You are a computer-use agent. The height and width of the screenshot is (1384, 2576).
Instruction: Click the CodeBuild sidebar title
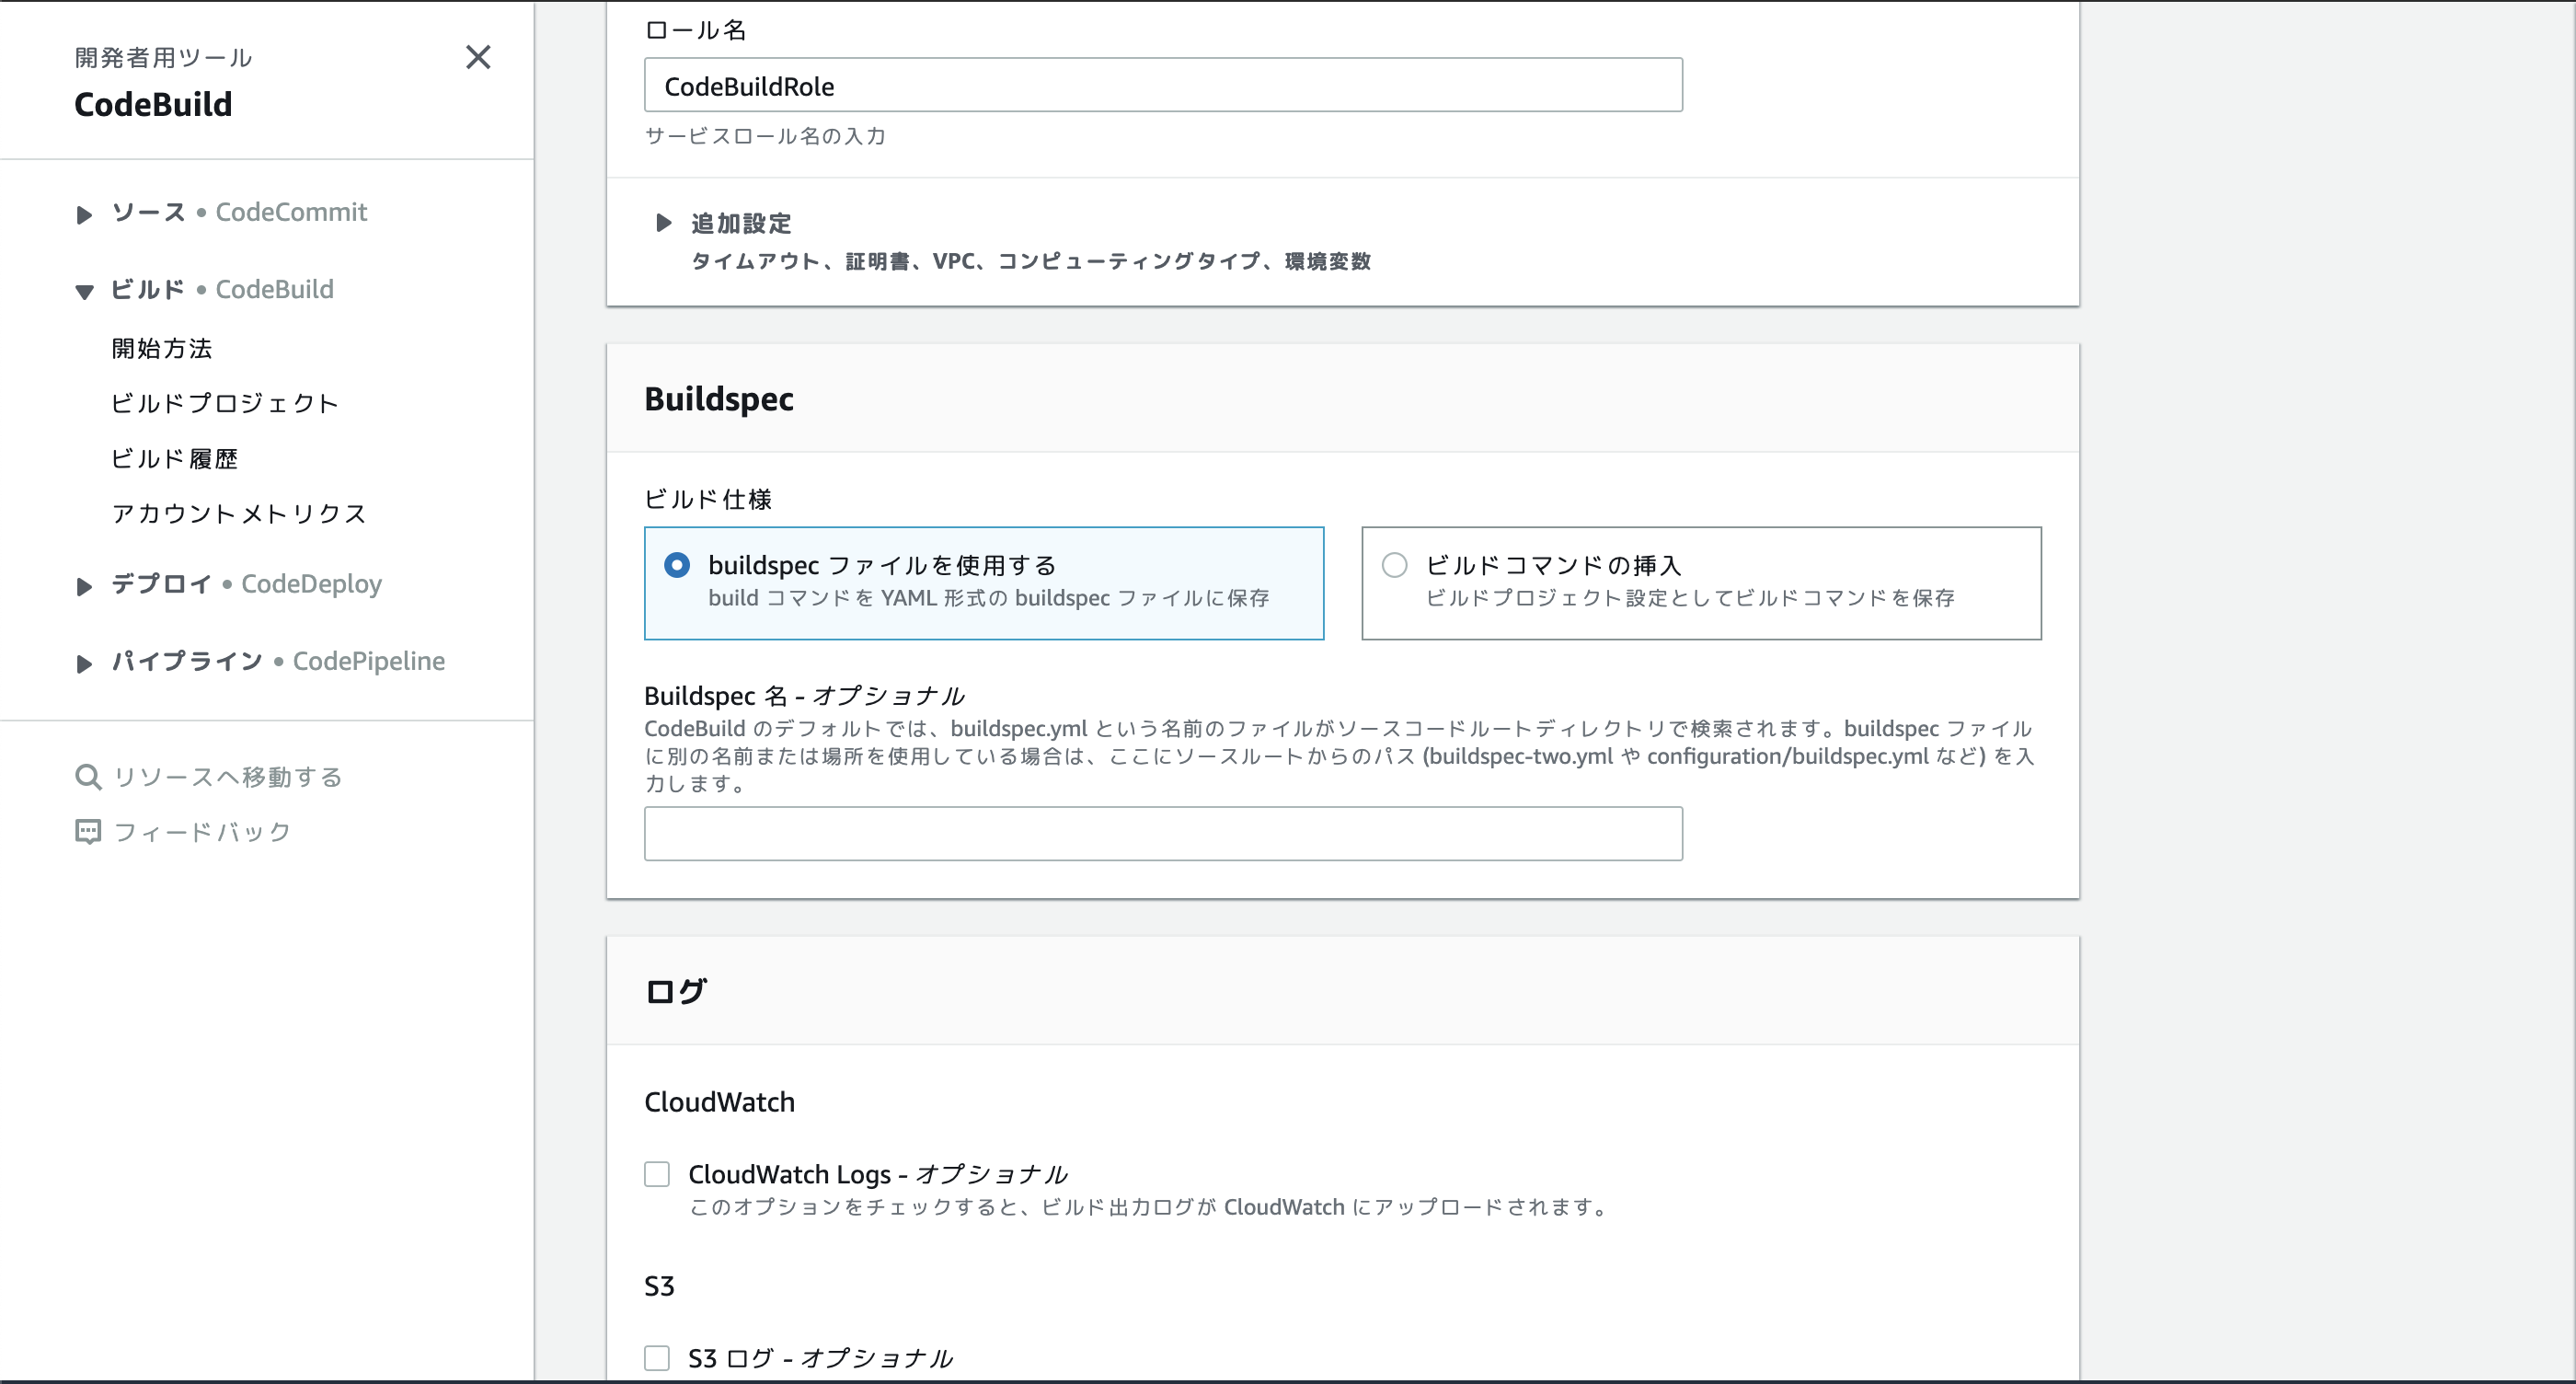[x=153, y=104]
